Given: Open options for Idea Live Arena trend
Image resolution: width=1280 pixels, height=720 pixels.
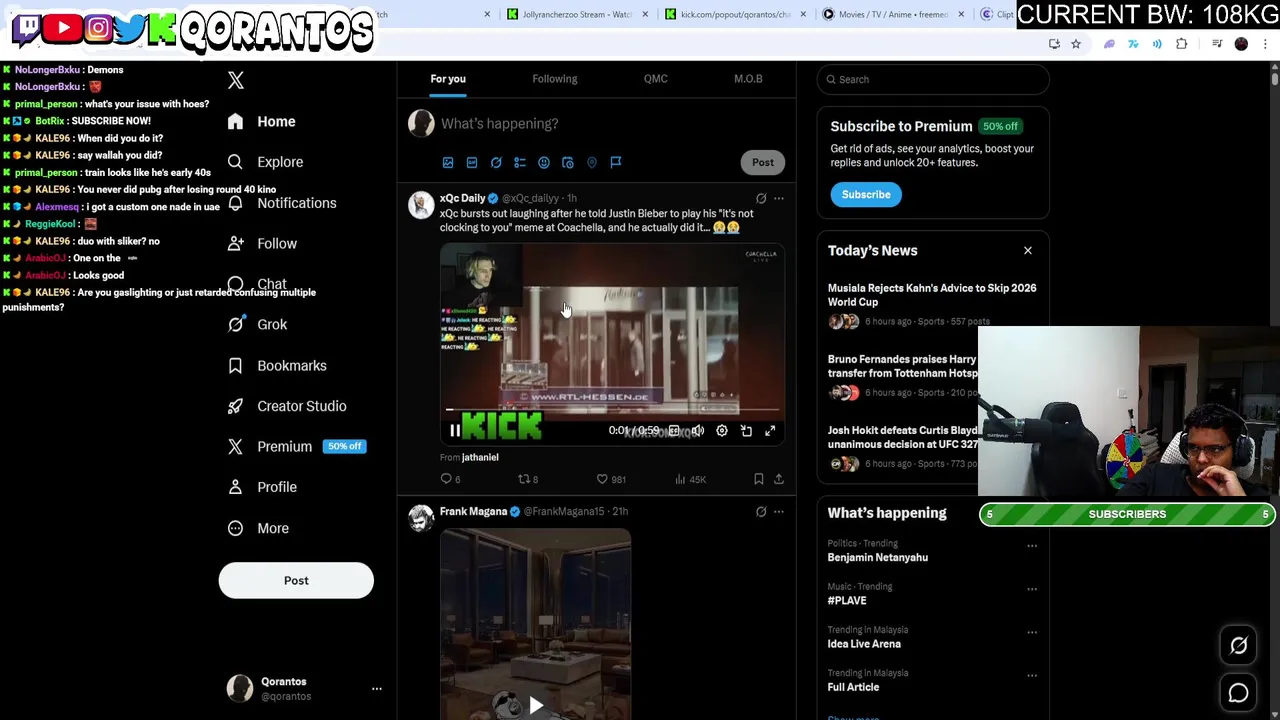Looking at the screenshot, I should tap(1032, 632).
